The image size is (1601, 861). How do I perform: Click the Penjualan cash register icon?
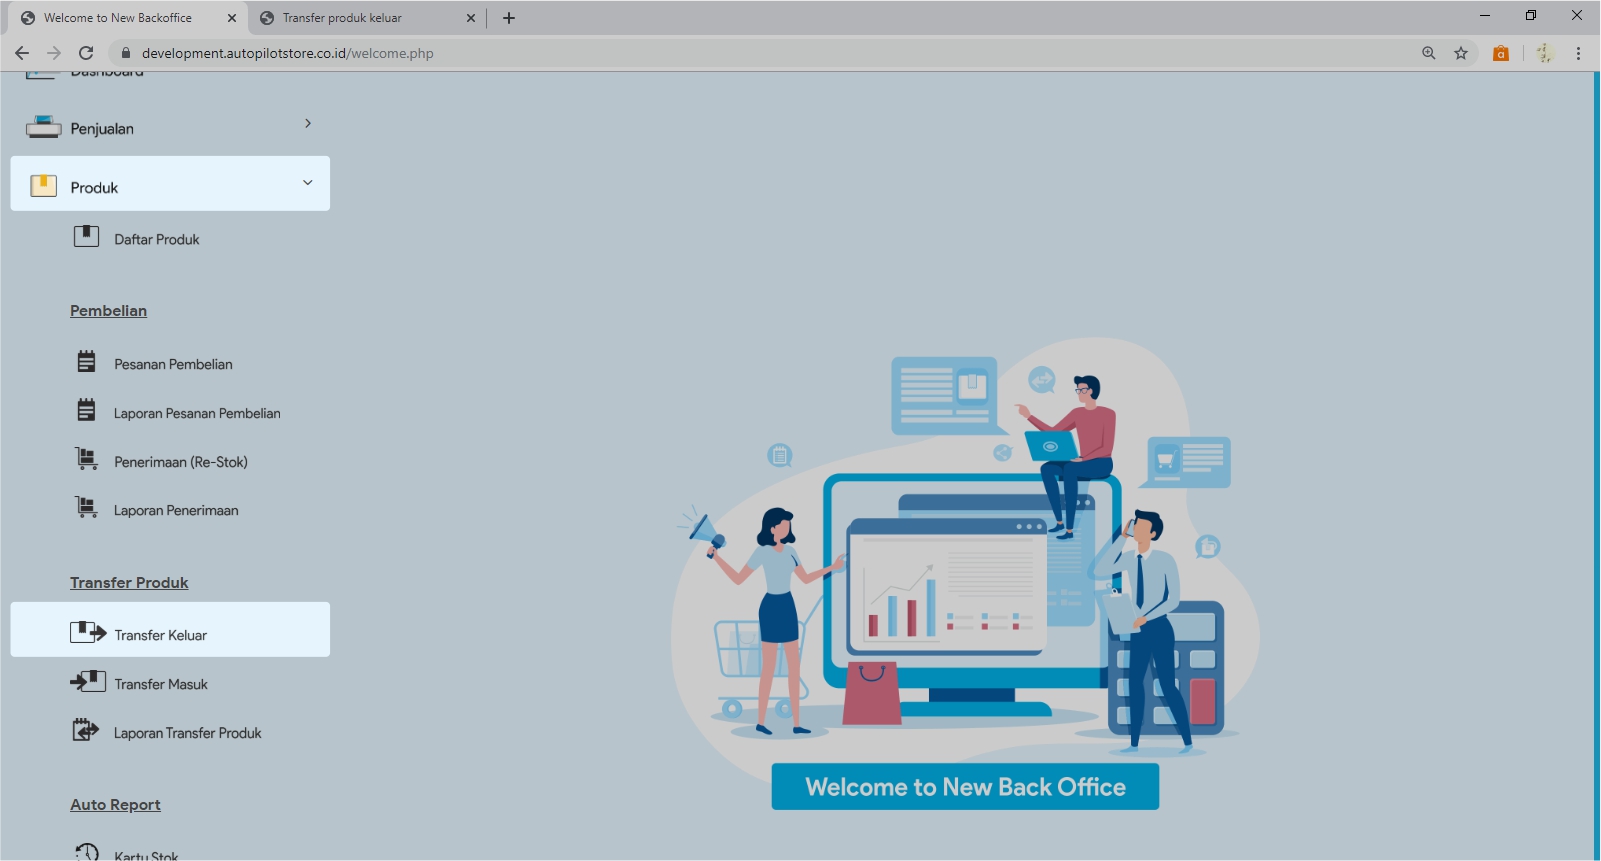pos(43,127)
